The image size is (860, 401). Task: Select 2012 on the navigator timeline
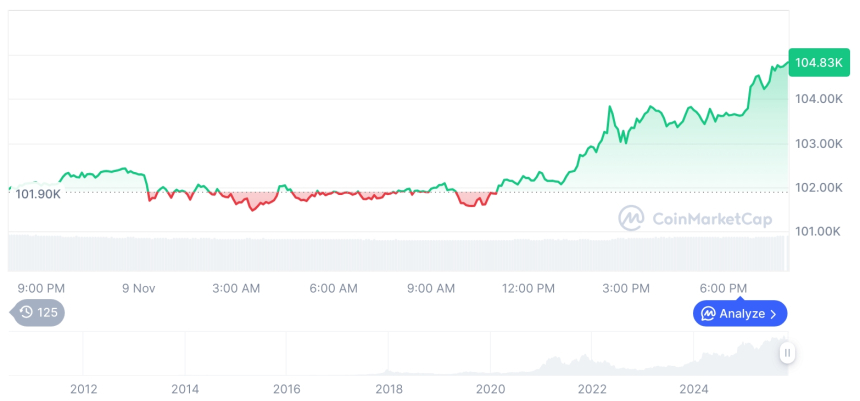click(83, 388)
